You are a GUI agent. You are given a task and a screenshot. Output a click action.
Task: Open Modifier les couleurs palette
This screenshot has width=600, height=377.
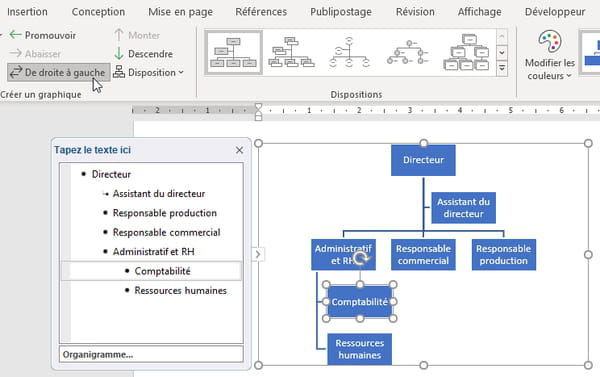[x=550, y=55]
